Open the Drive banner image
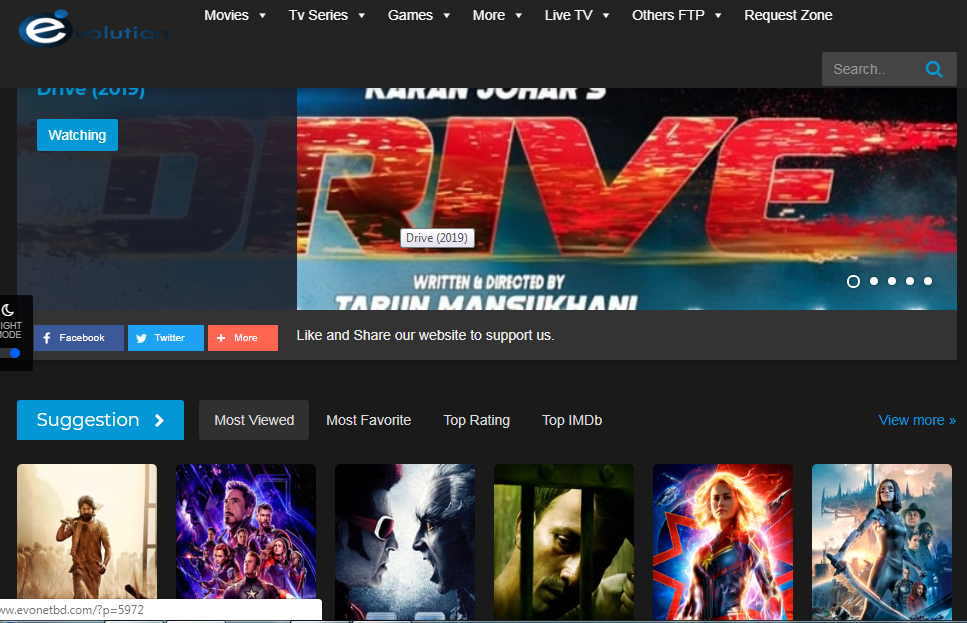This screenshot has width=967, height=623. tap(627, 199)
